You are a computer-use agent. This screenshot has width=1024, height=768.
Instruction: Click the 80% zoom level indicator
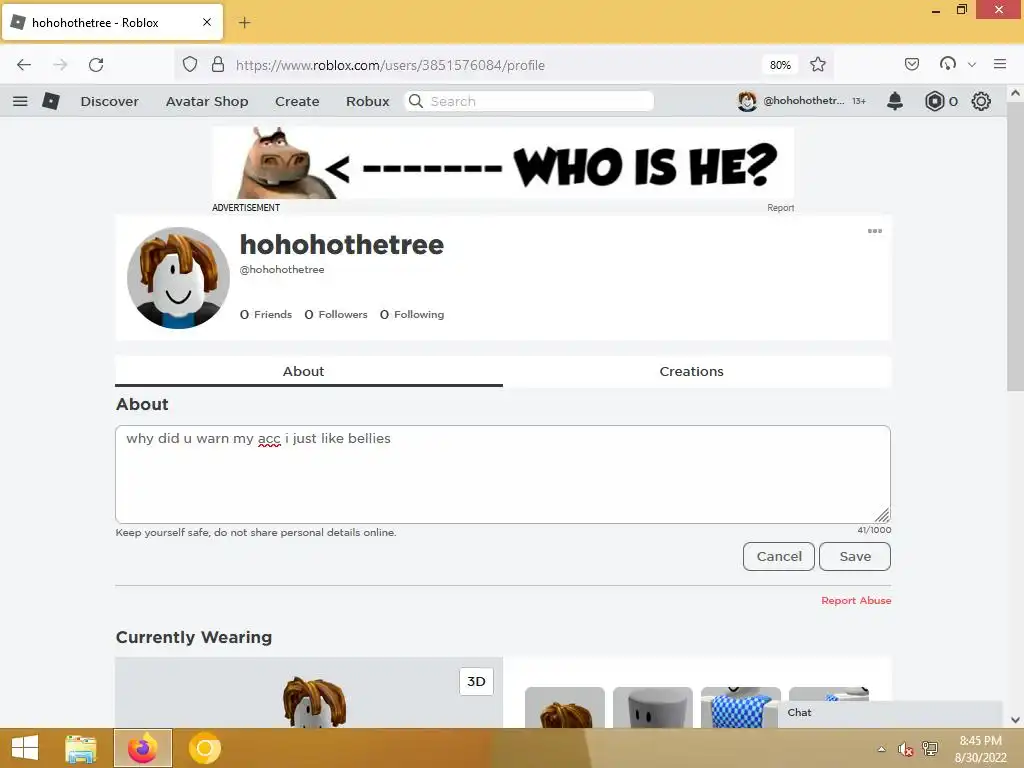[x=780, y=65]
